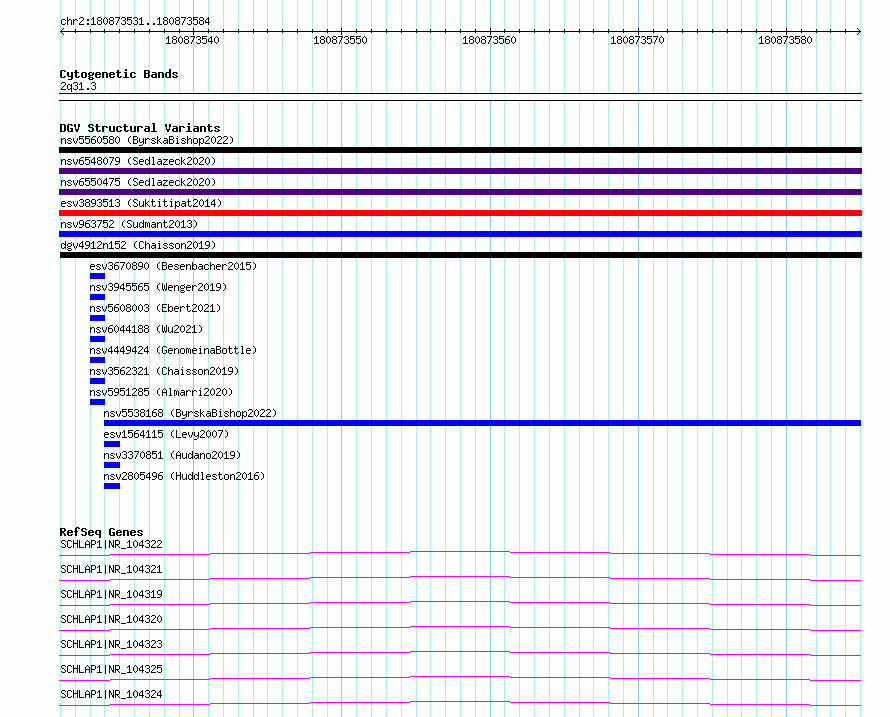Screen dimensions: 890x717
Task: Click the nsv5608003 Ebert2021 blue marker
Action: [x=97, y=318]
